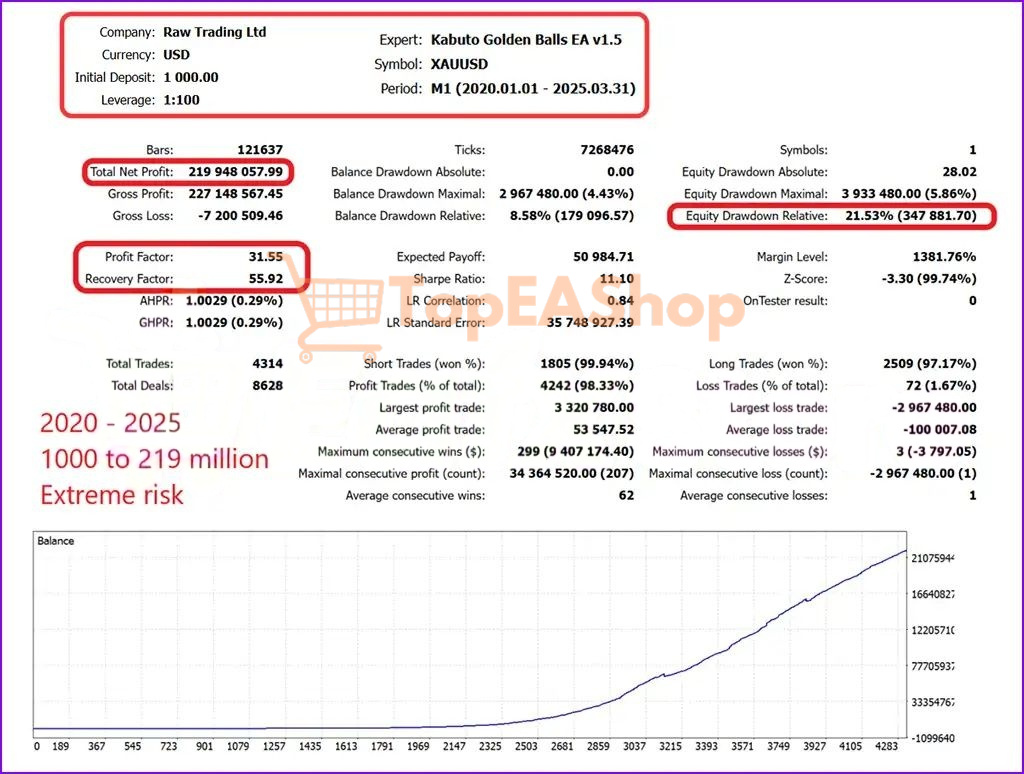Select the Recovery Factor value 55.92
The image size is (1024, 774).
coord(266,279)
